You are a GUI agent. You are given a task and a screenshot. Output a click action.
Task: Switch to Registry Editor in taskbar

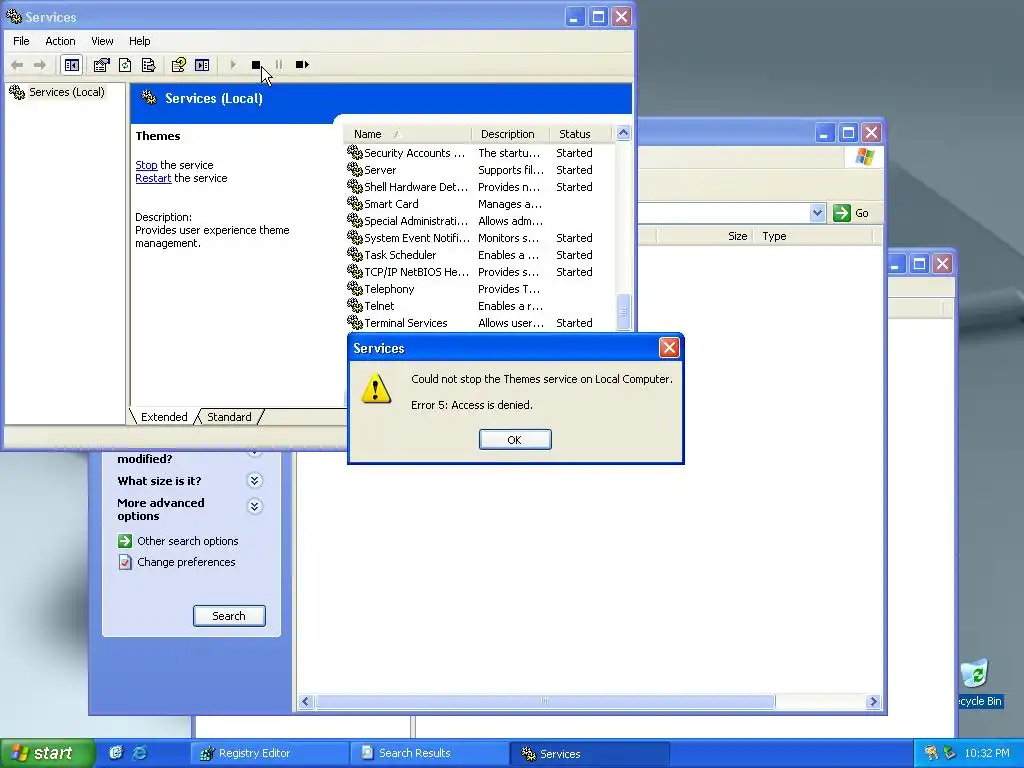(x=270, y=753)
